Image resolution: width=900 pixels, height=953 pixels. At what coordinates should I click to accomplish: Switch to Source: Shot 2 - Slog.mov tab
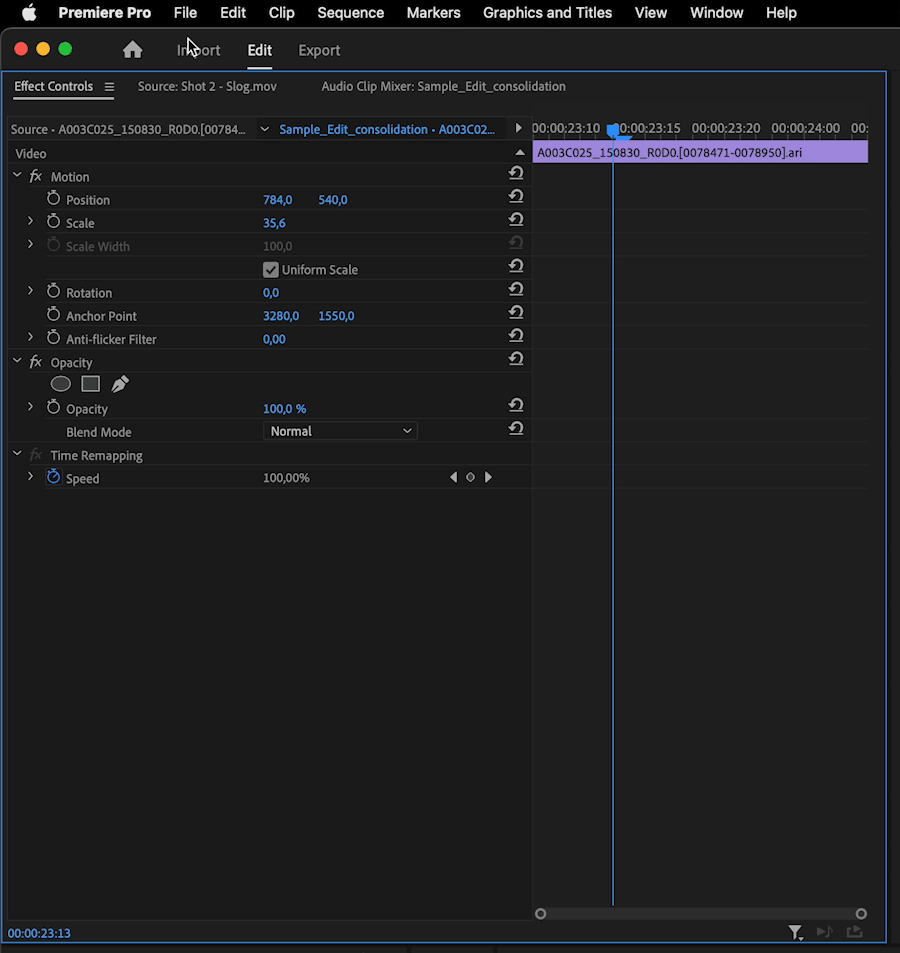pos(207,86)
